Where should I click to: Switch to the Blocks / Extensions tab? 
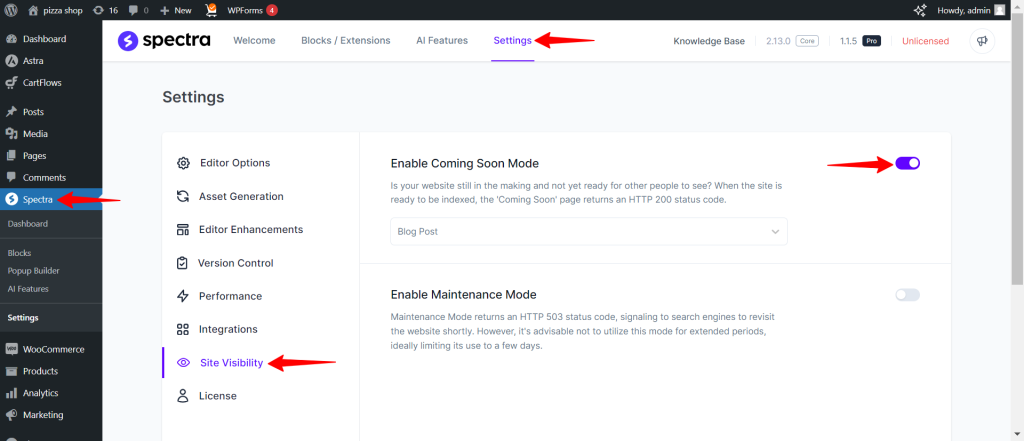345,41
